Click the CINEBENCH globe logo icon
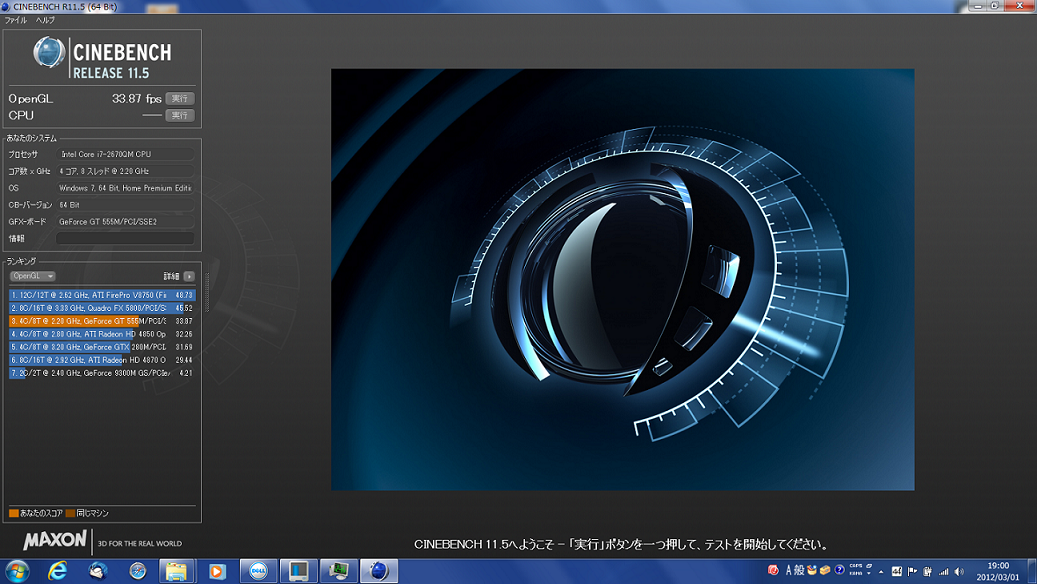Viewport: 1037px width, 584px height. (49, 52)
